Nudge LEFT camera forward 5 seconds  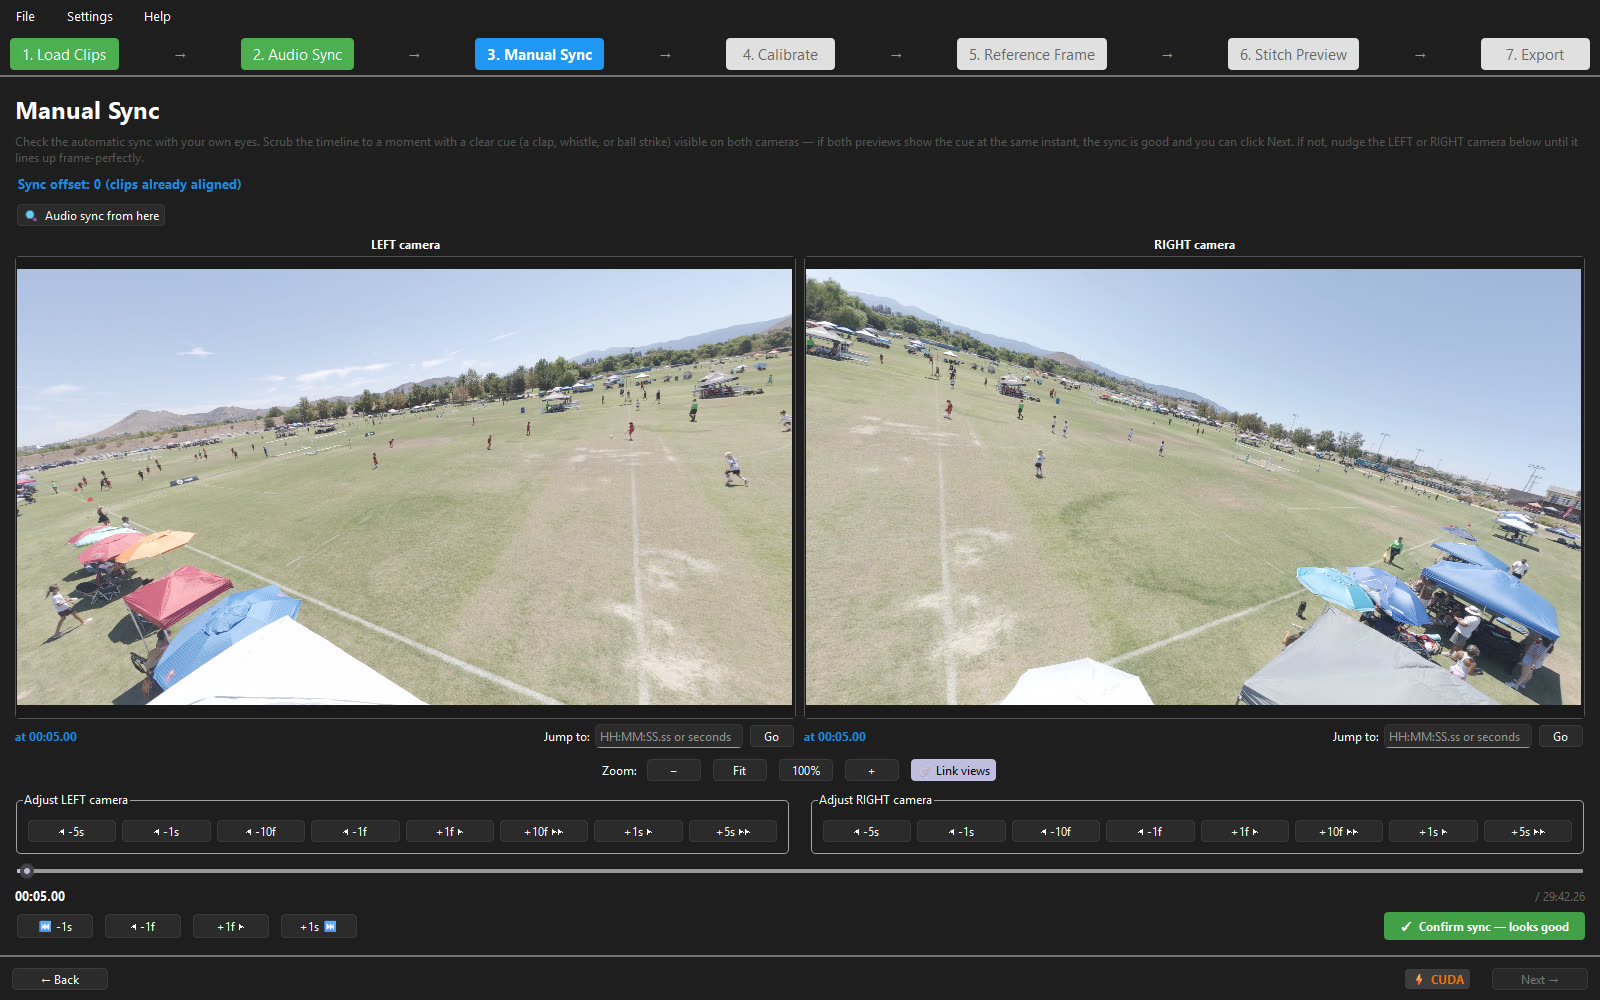[732, 831]
